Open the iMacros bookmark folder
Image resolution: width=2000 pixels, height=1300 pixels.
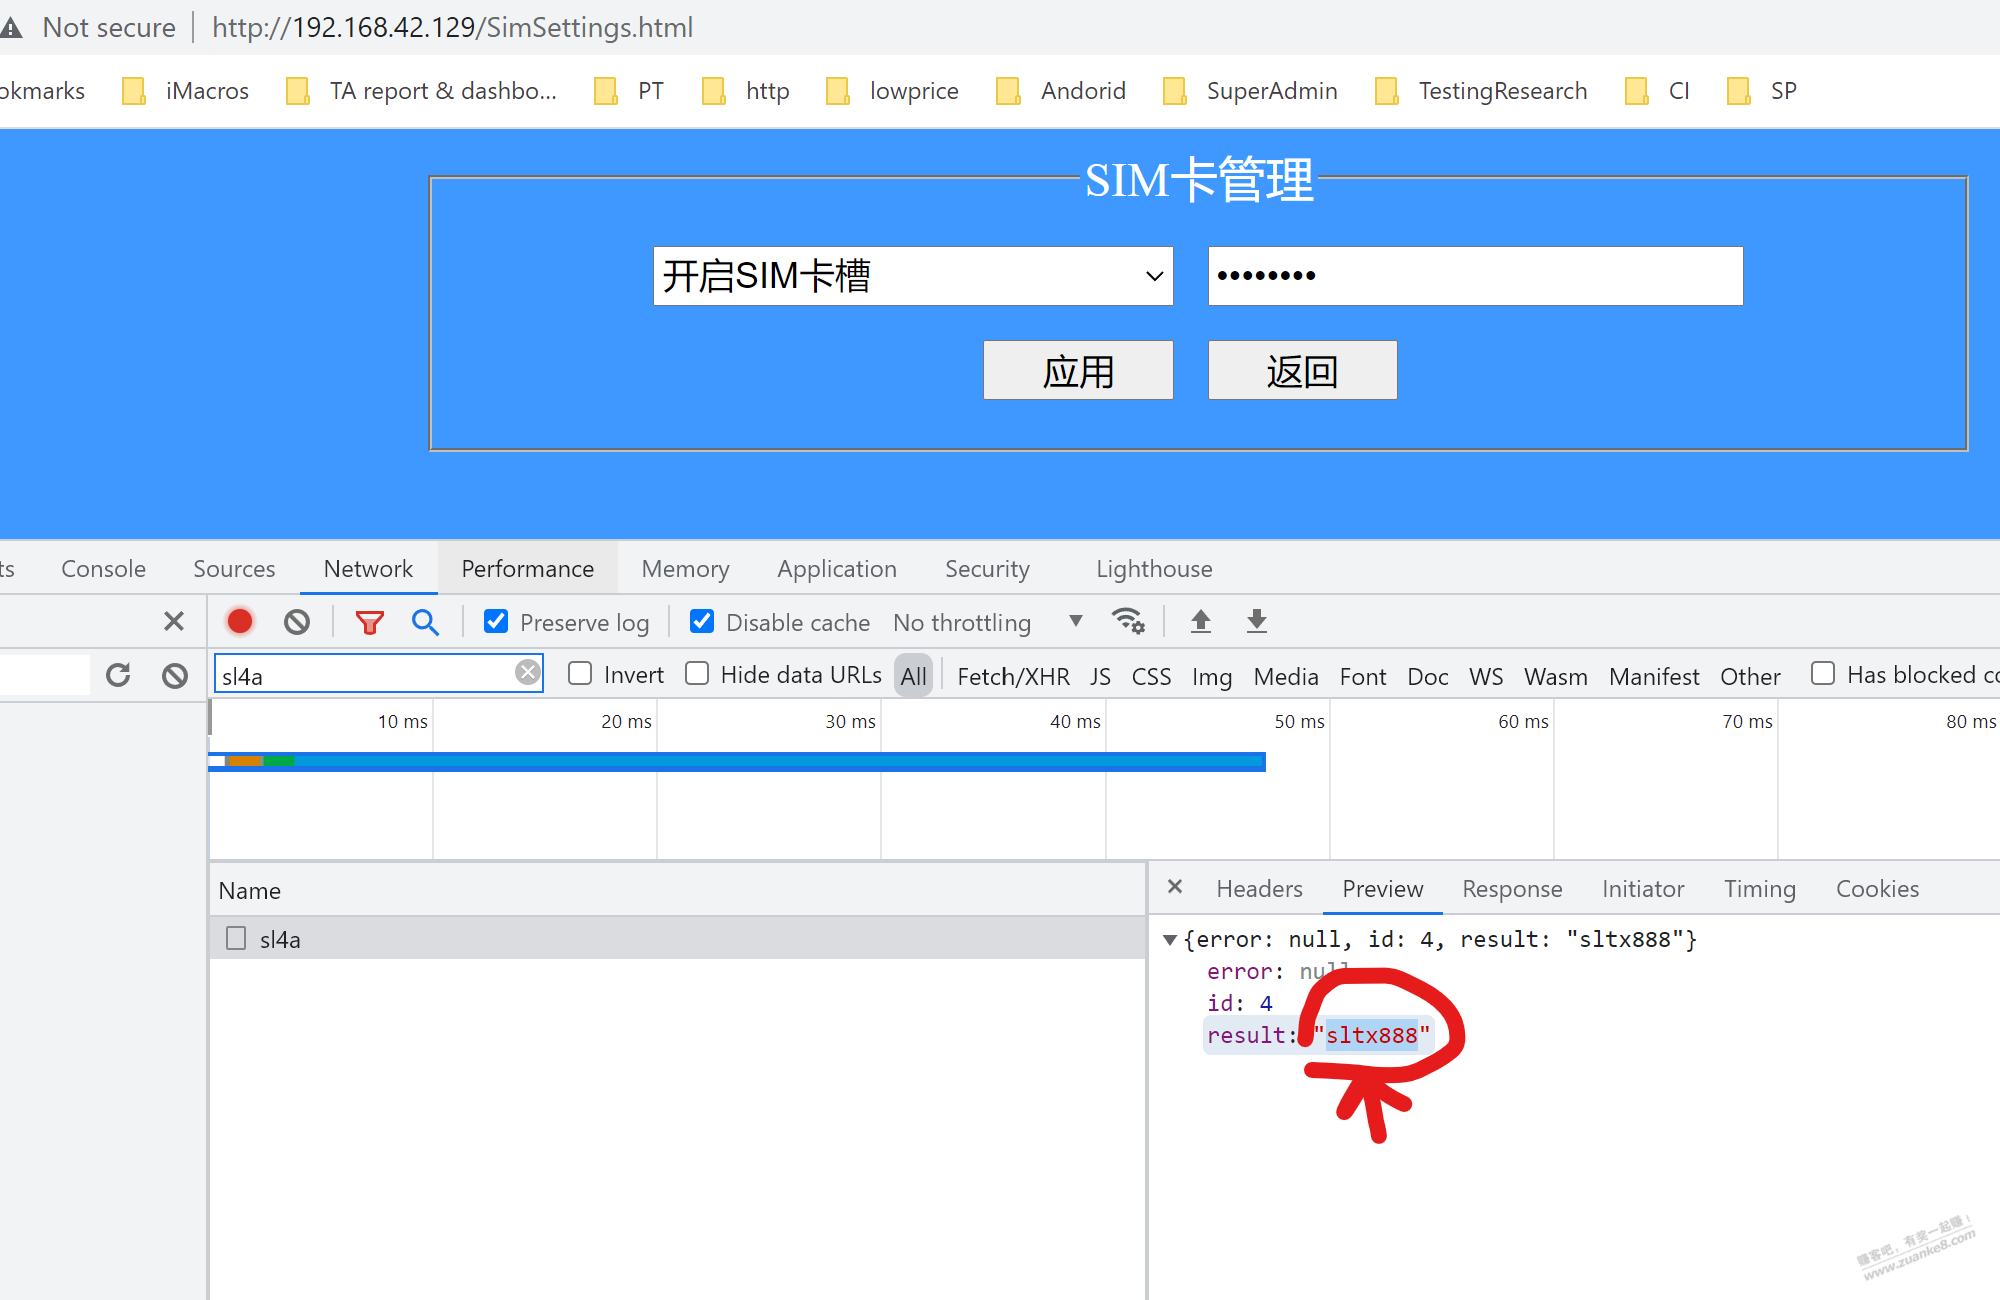pyautogui.click(x=185, y=91)
